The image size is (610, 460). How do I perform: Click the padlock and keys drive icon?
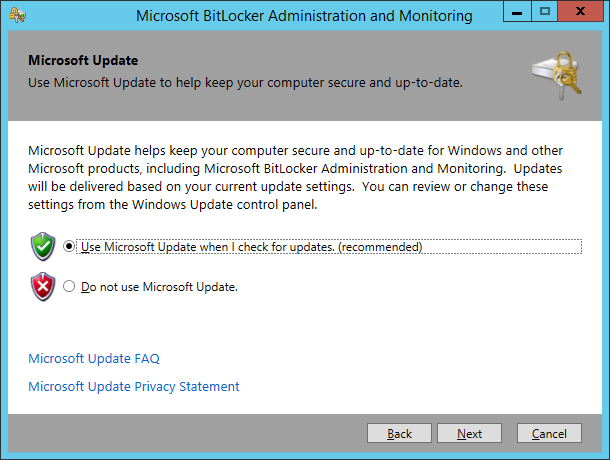[x=557, y=75]
